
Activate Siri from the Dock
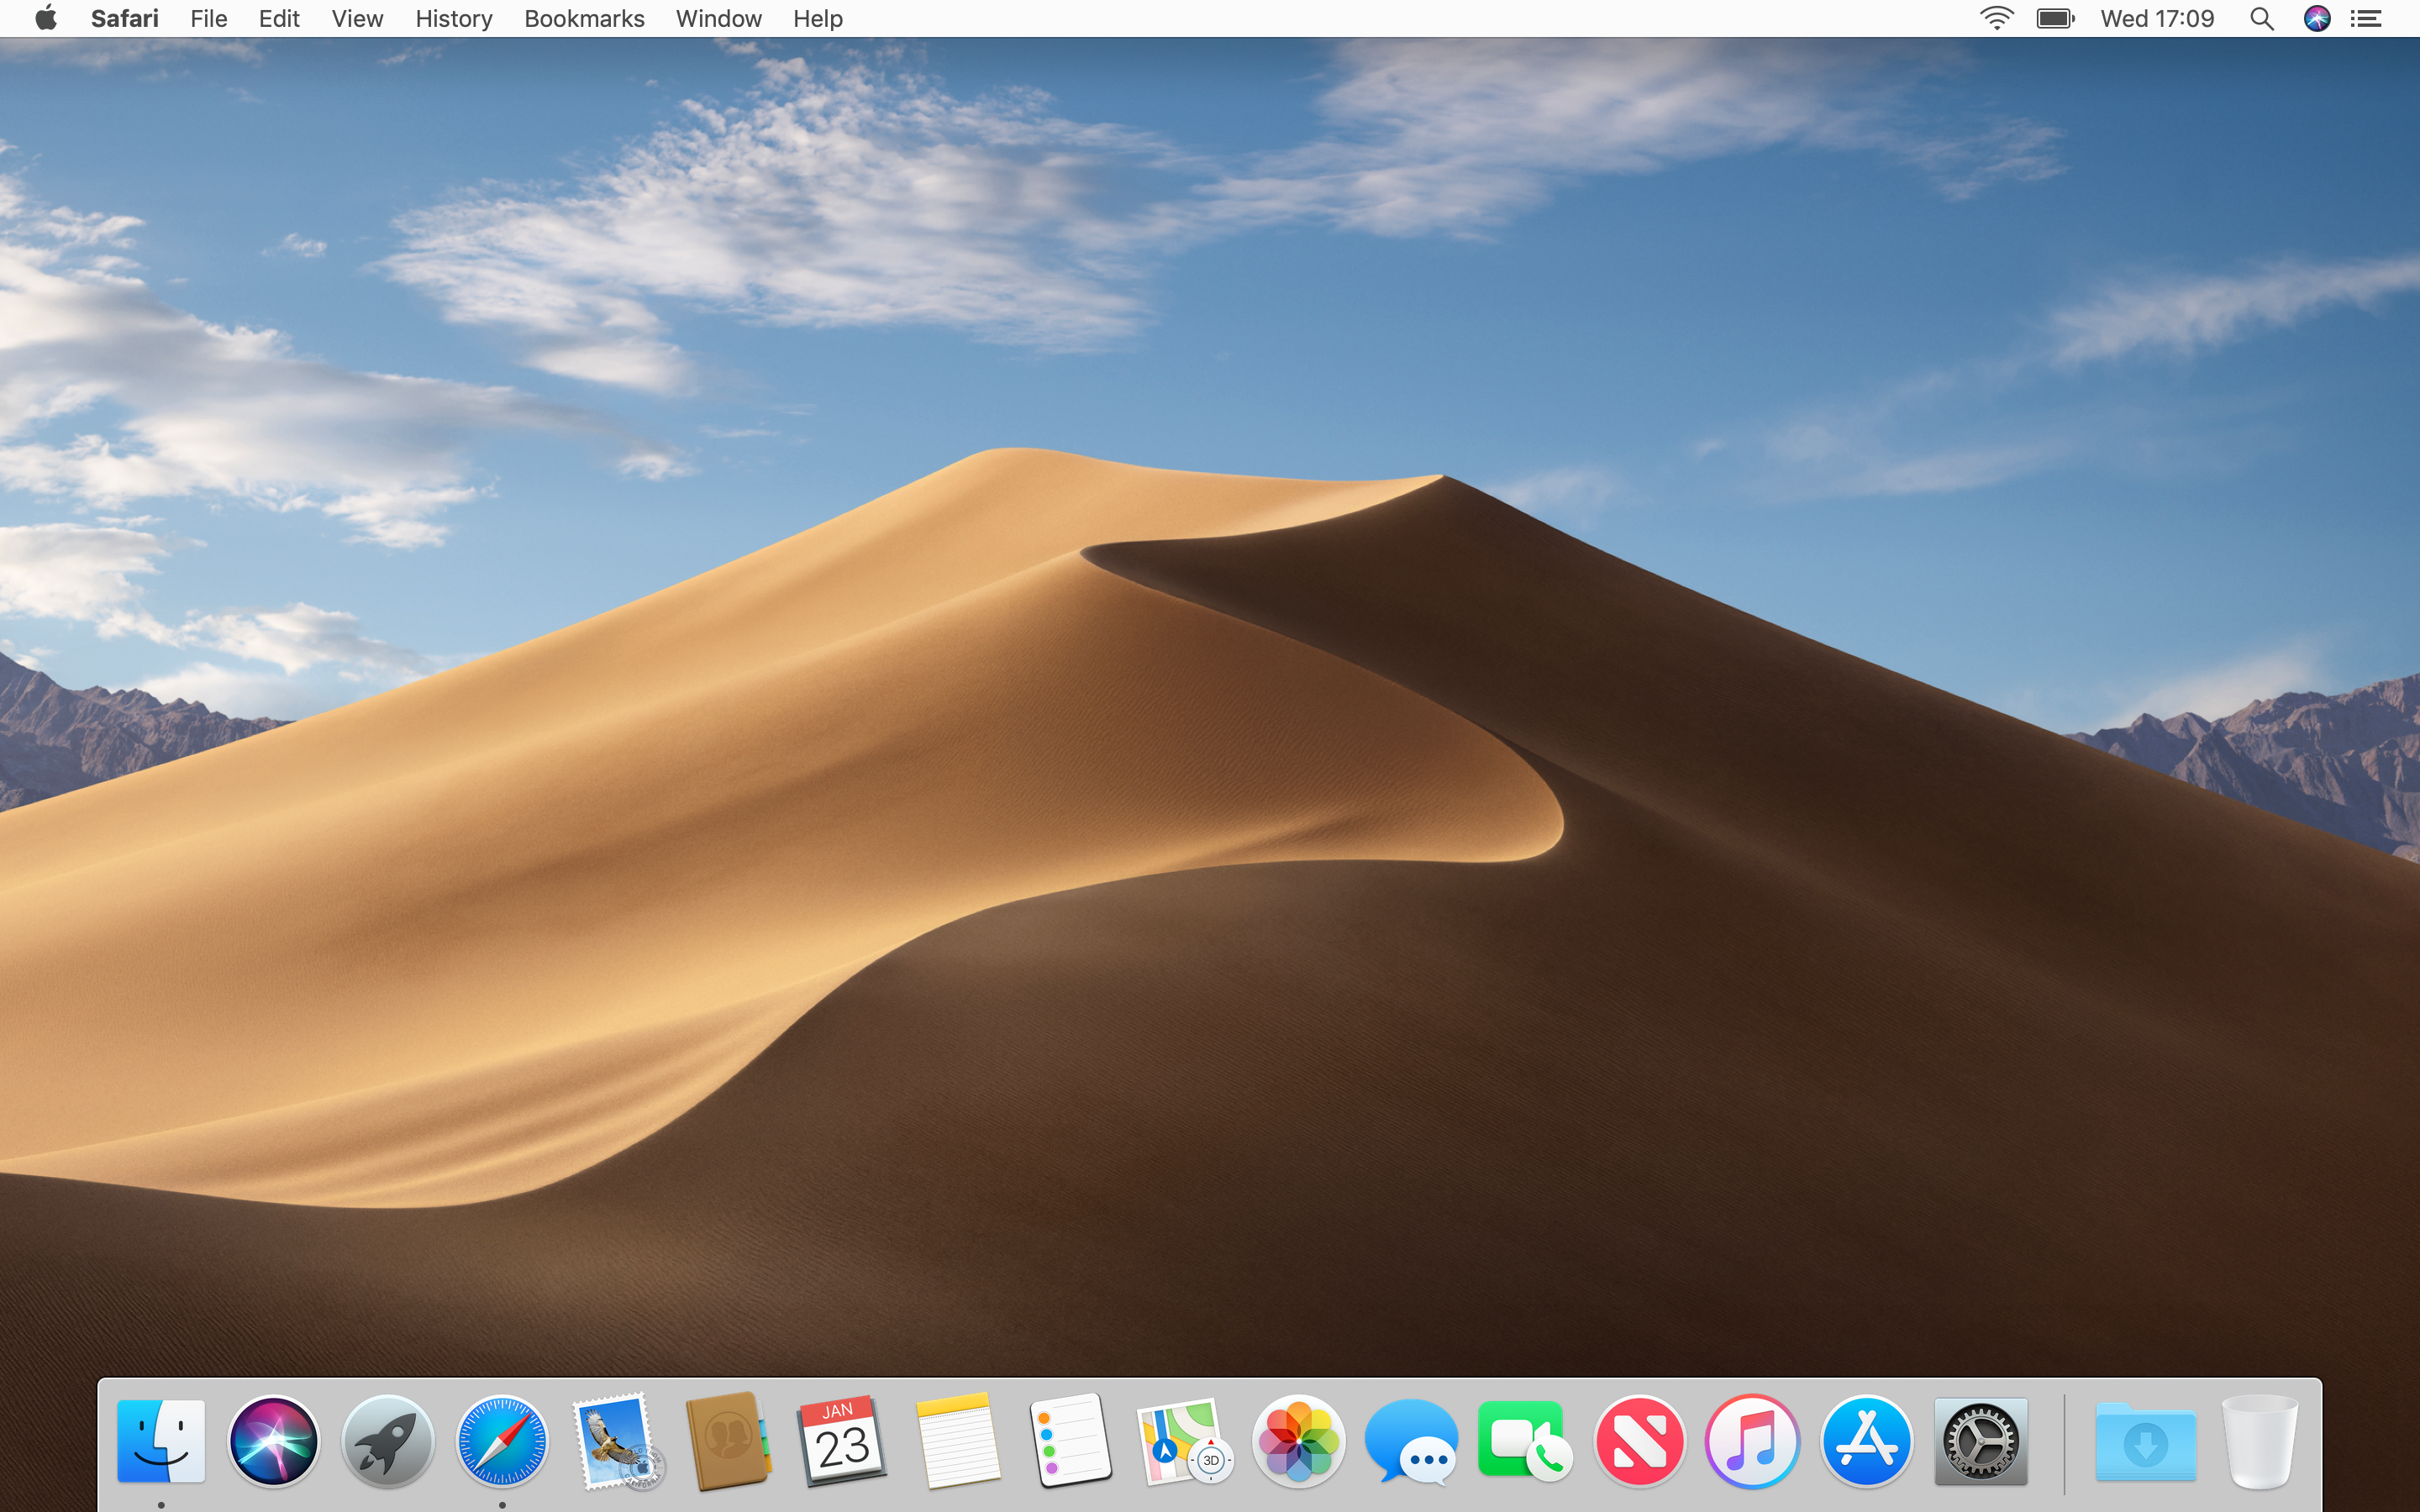tap(273, 1440)
